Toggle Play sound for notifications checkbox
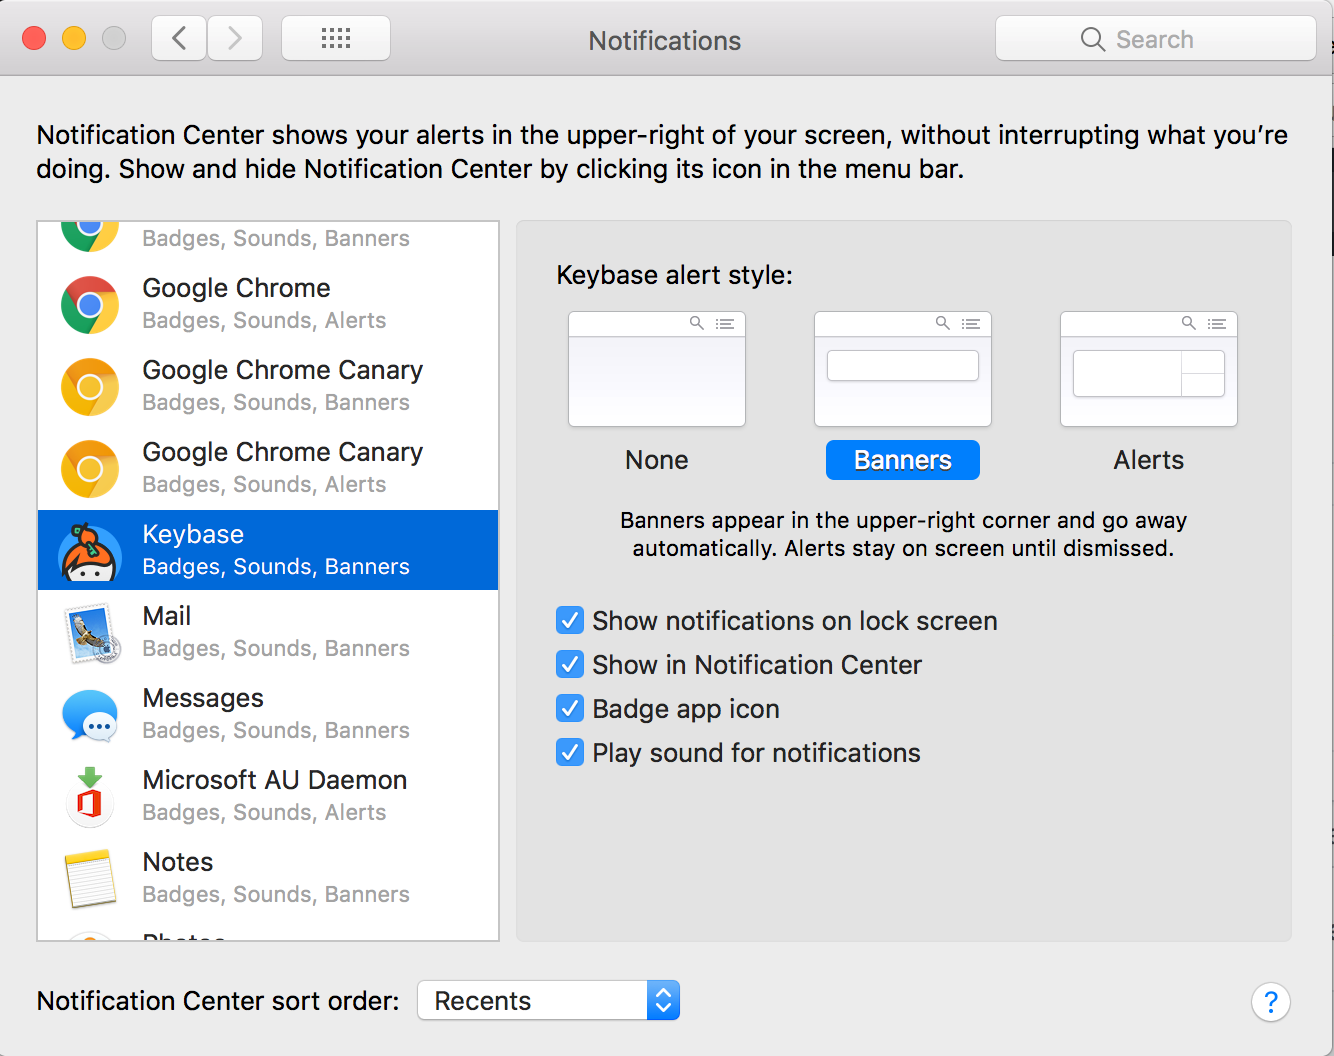The image size is (1334, 1056). tap(570, 753)
